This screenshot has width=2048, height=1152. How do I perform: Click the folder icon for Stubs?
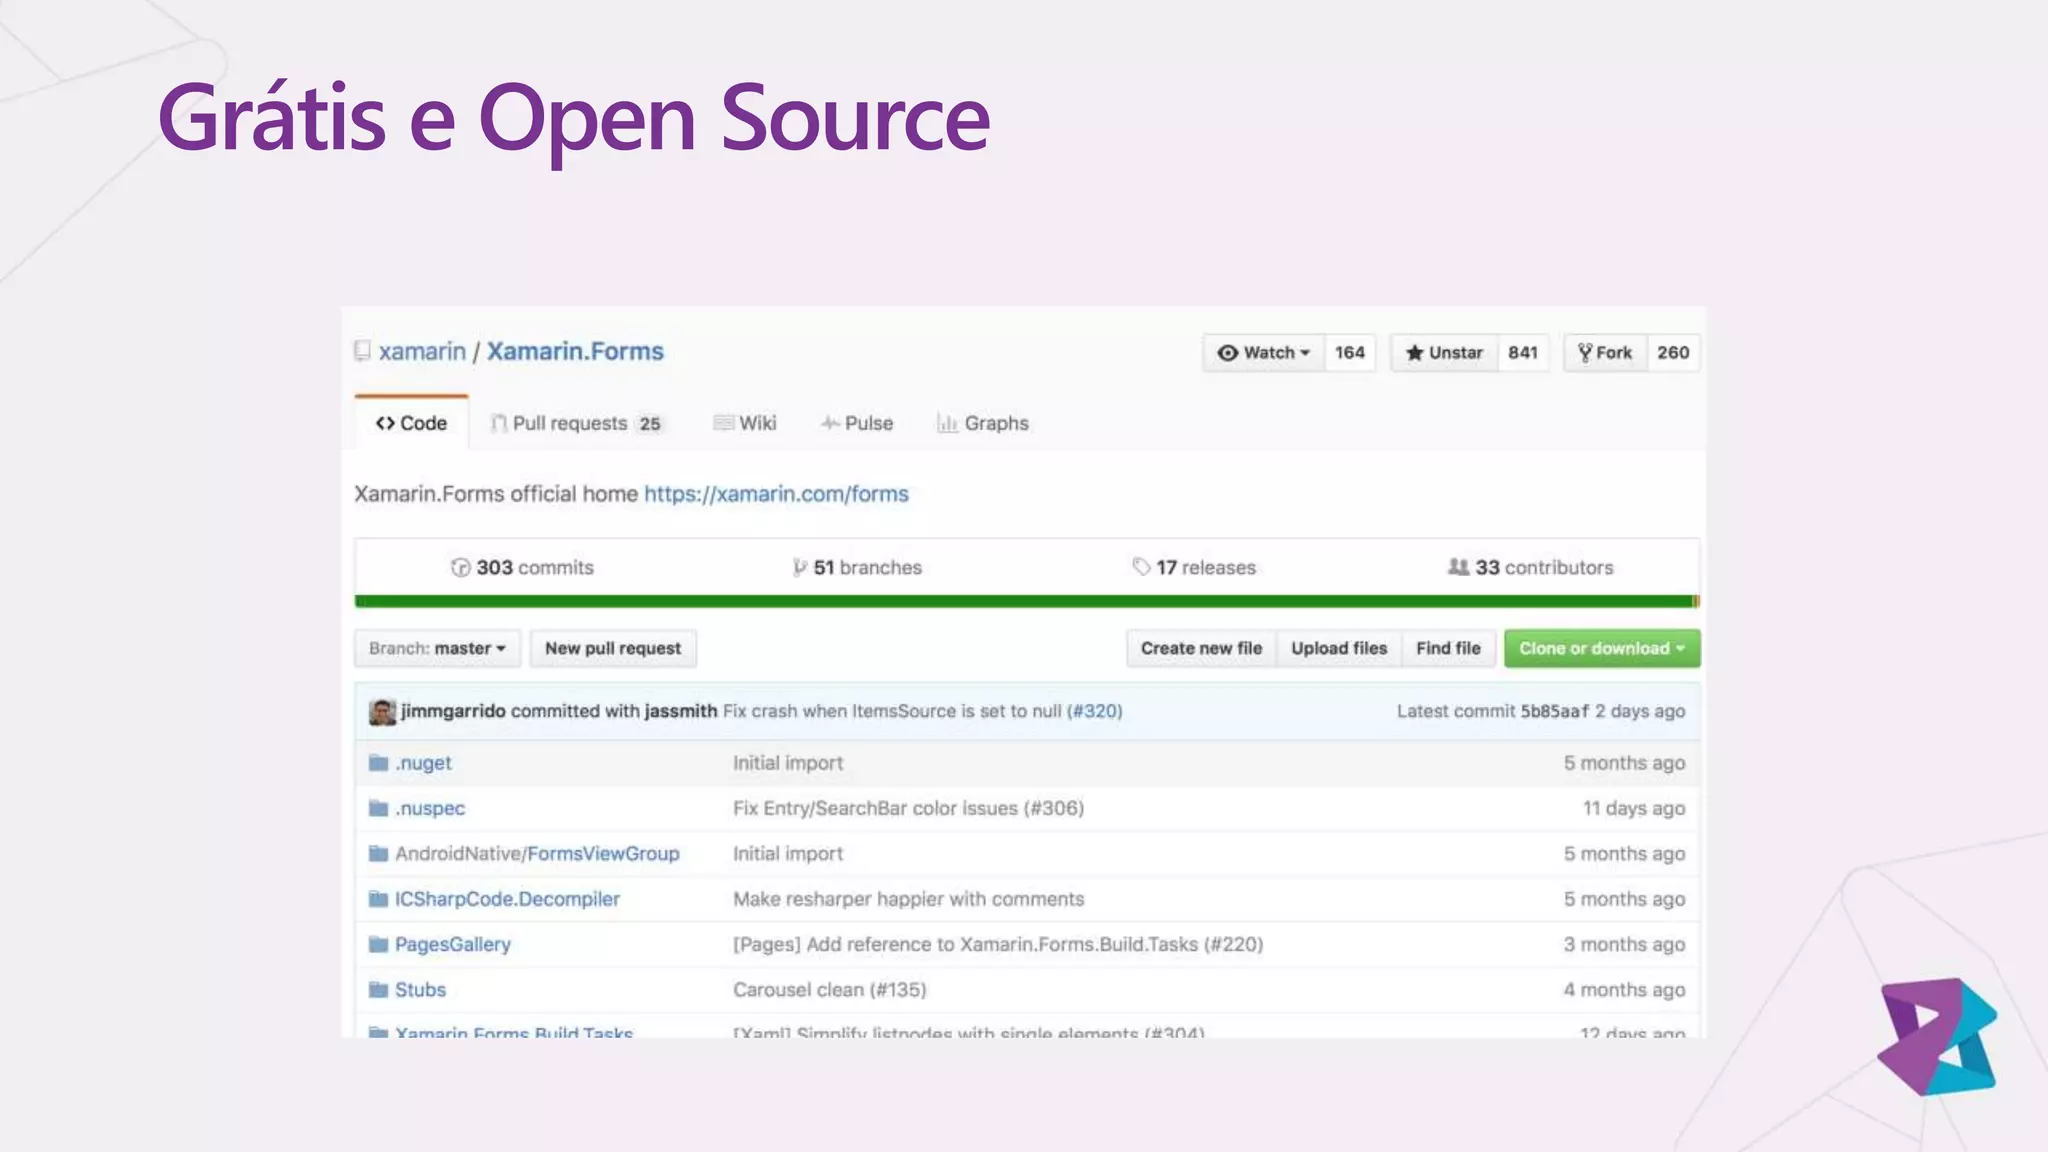pos(378,989)
